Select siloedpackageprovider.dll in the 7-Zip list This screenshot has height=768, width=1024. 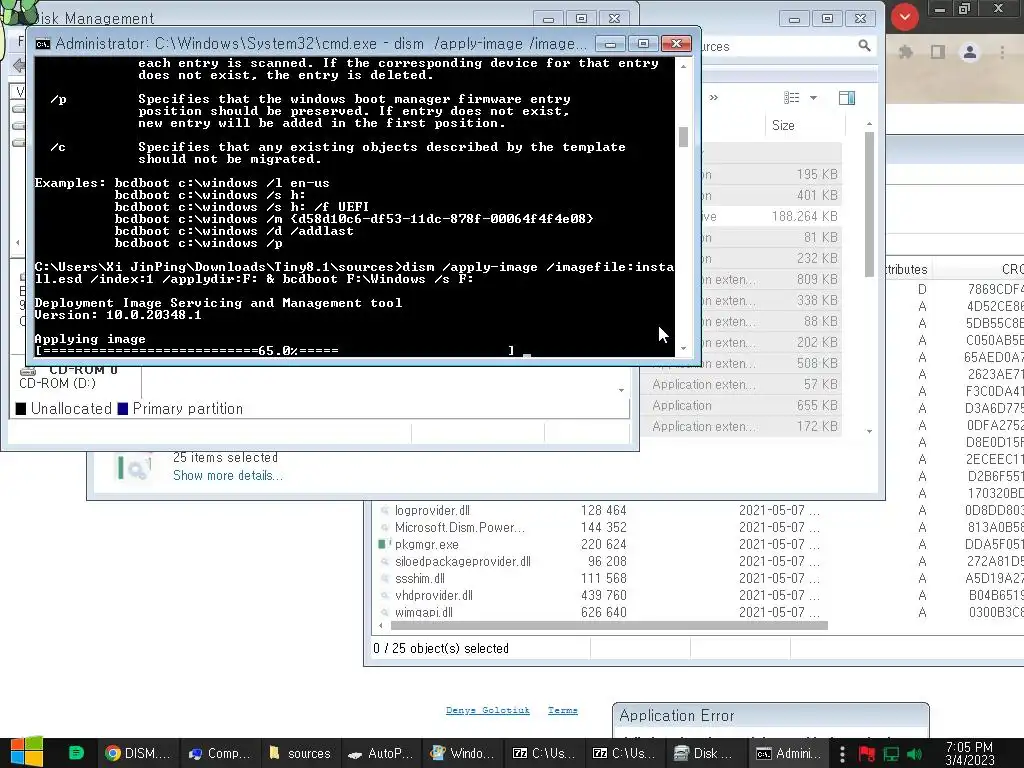coord(462,561)
